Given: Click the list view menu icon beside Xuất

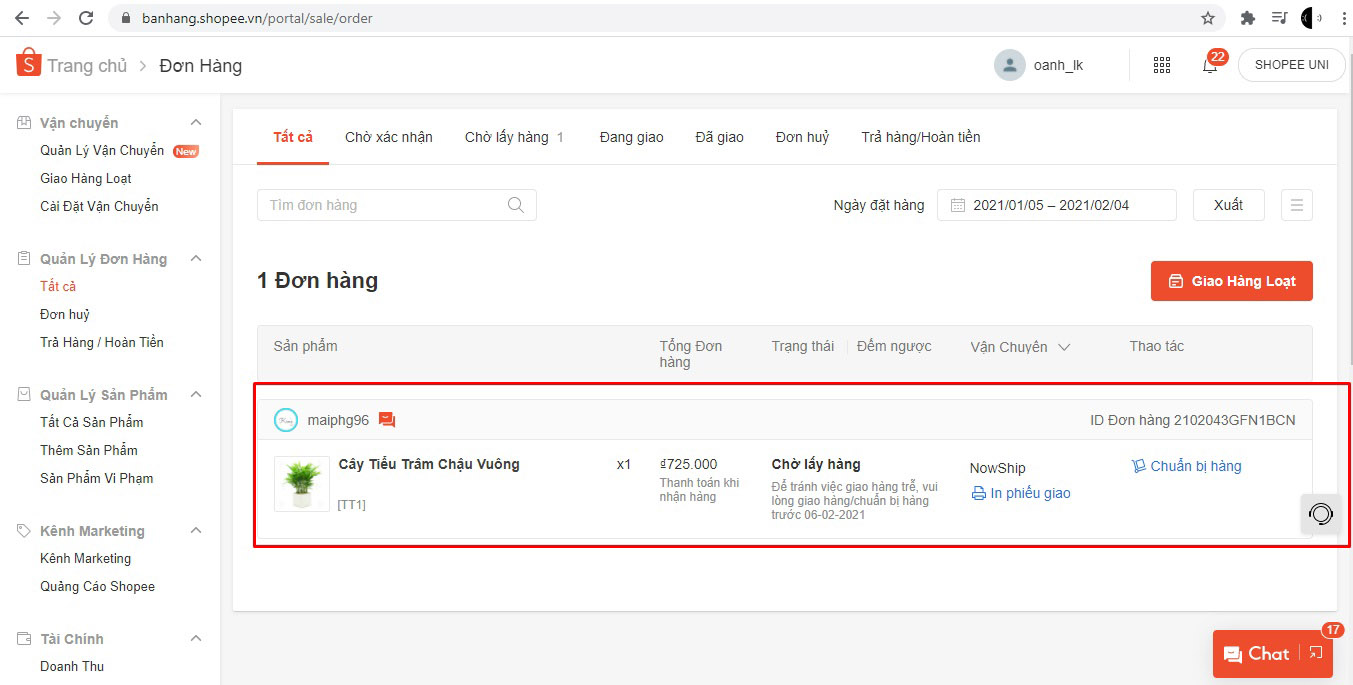Looking at the screenshot, I should click(1296, 205).
